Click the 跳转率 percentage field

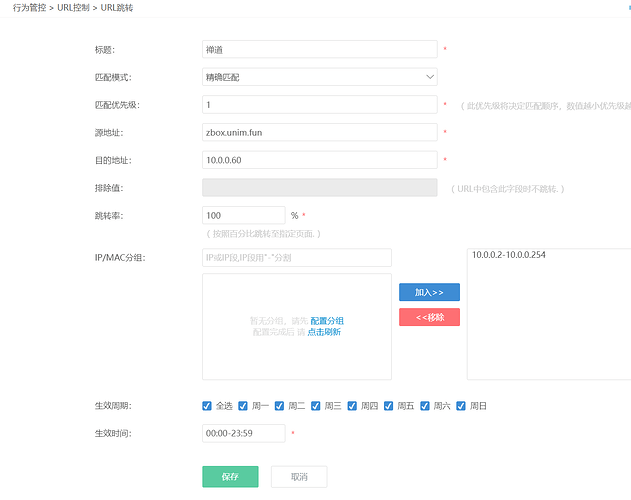[x=243, y=215]
